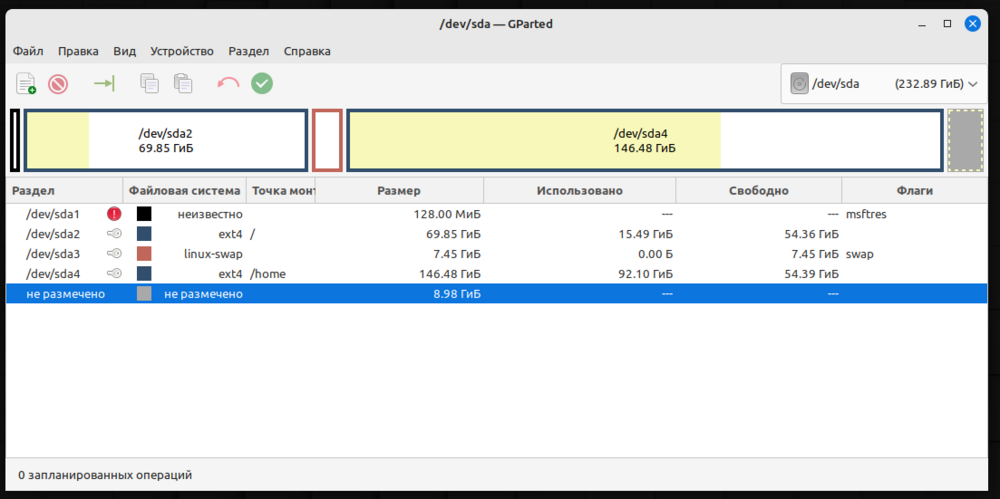This screenshot has height=499, width=1000.
Task: Click the Раздел column header
Action: (x=64, y=191)
